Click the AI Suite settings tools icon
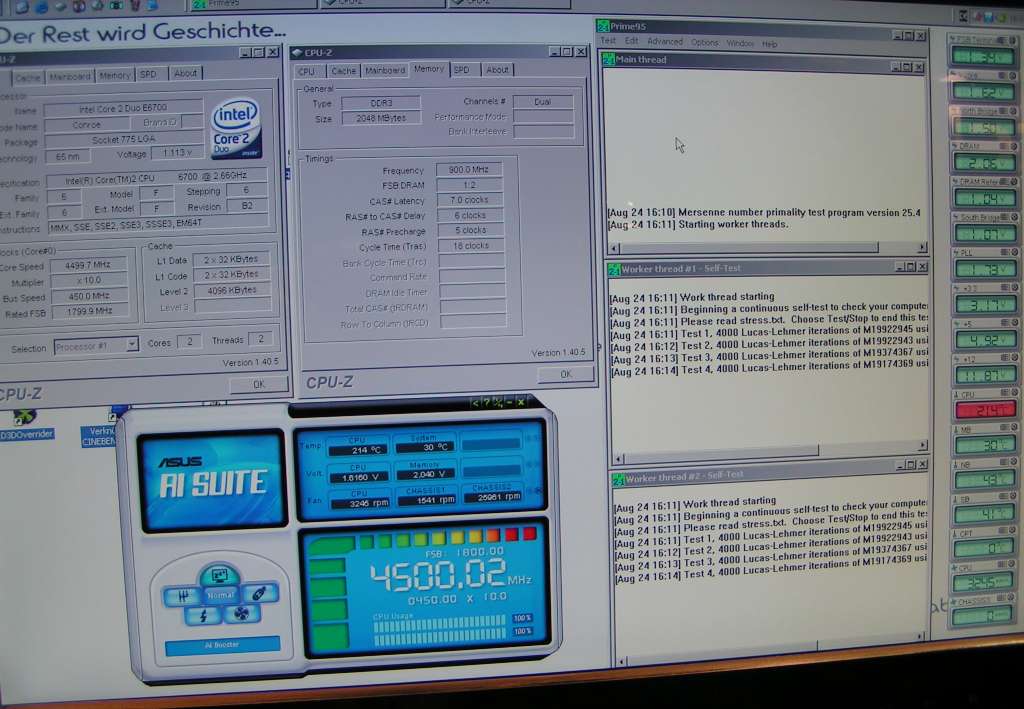 pos(498,403)
